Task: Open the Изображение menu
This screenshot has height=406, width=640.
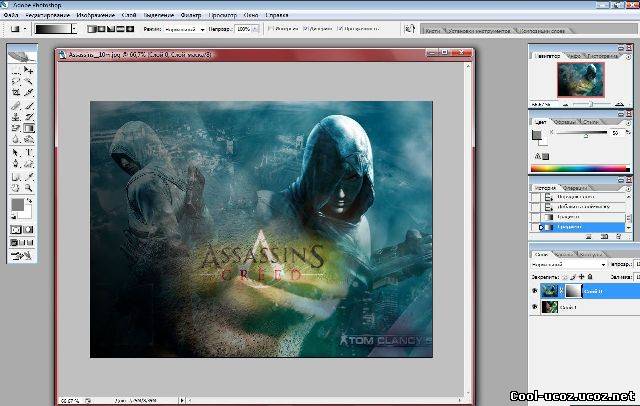Action: point(96,15)
